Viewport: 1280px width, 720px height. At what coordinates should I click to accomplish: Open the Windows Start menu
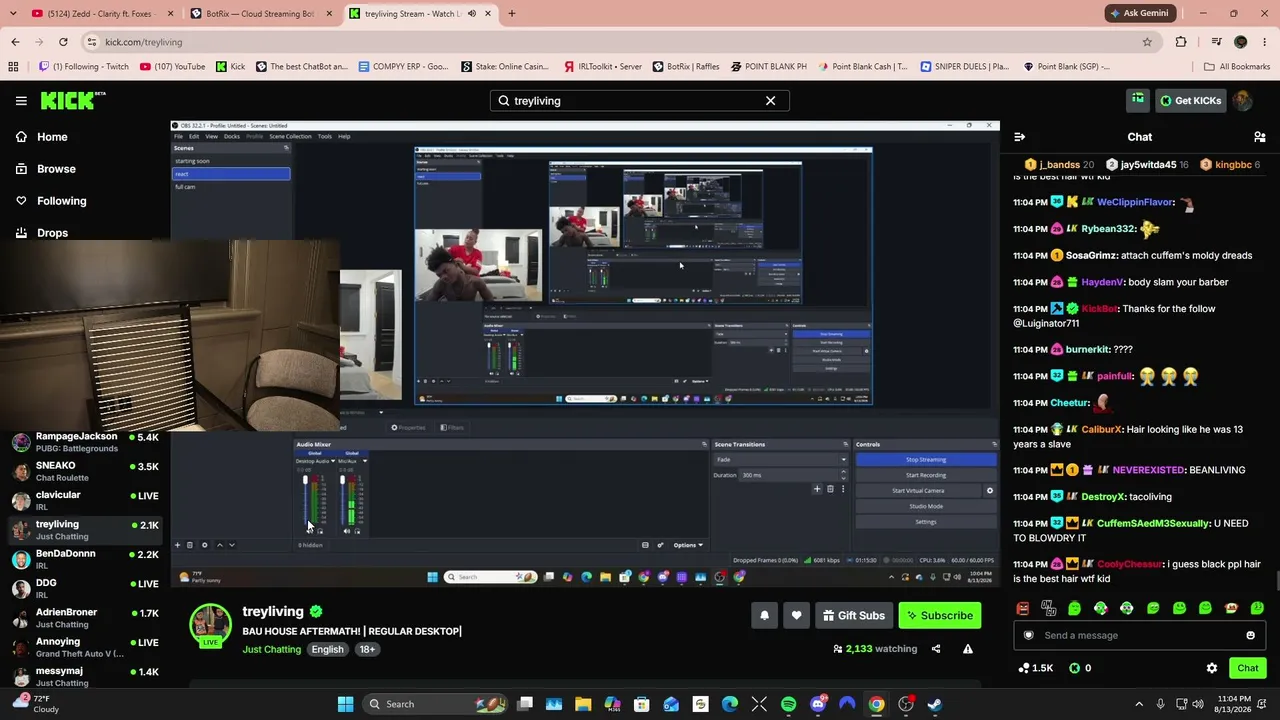[x=345, y=704]
